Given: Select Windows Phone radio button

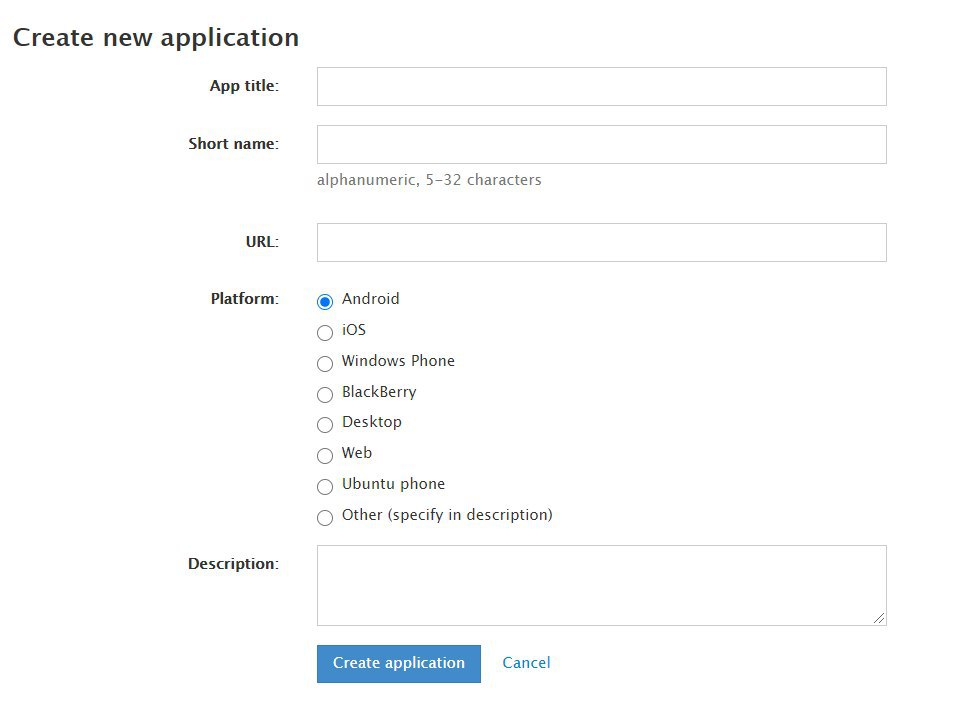Looking at the screenshot, I should tap(325, 363).
